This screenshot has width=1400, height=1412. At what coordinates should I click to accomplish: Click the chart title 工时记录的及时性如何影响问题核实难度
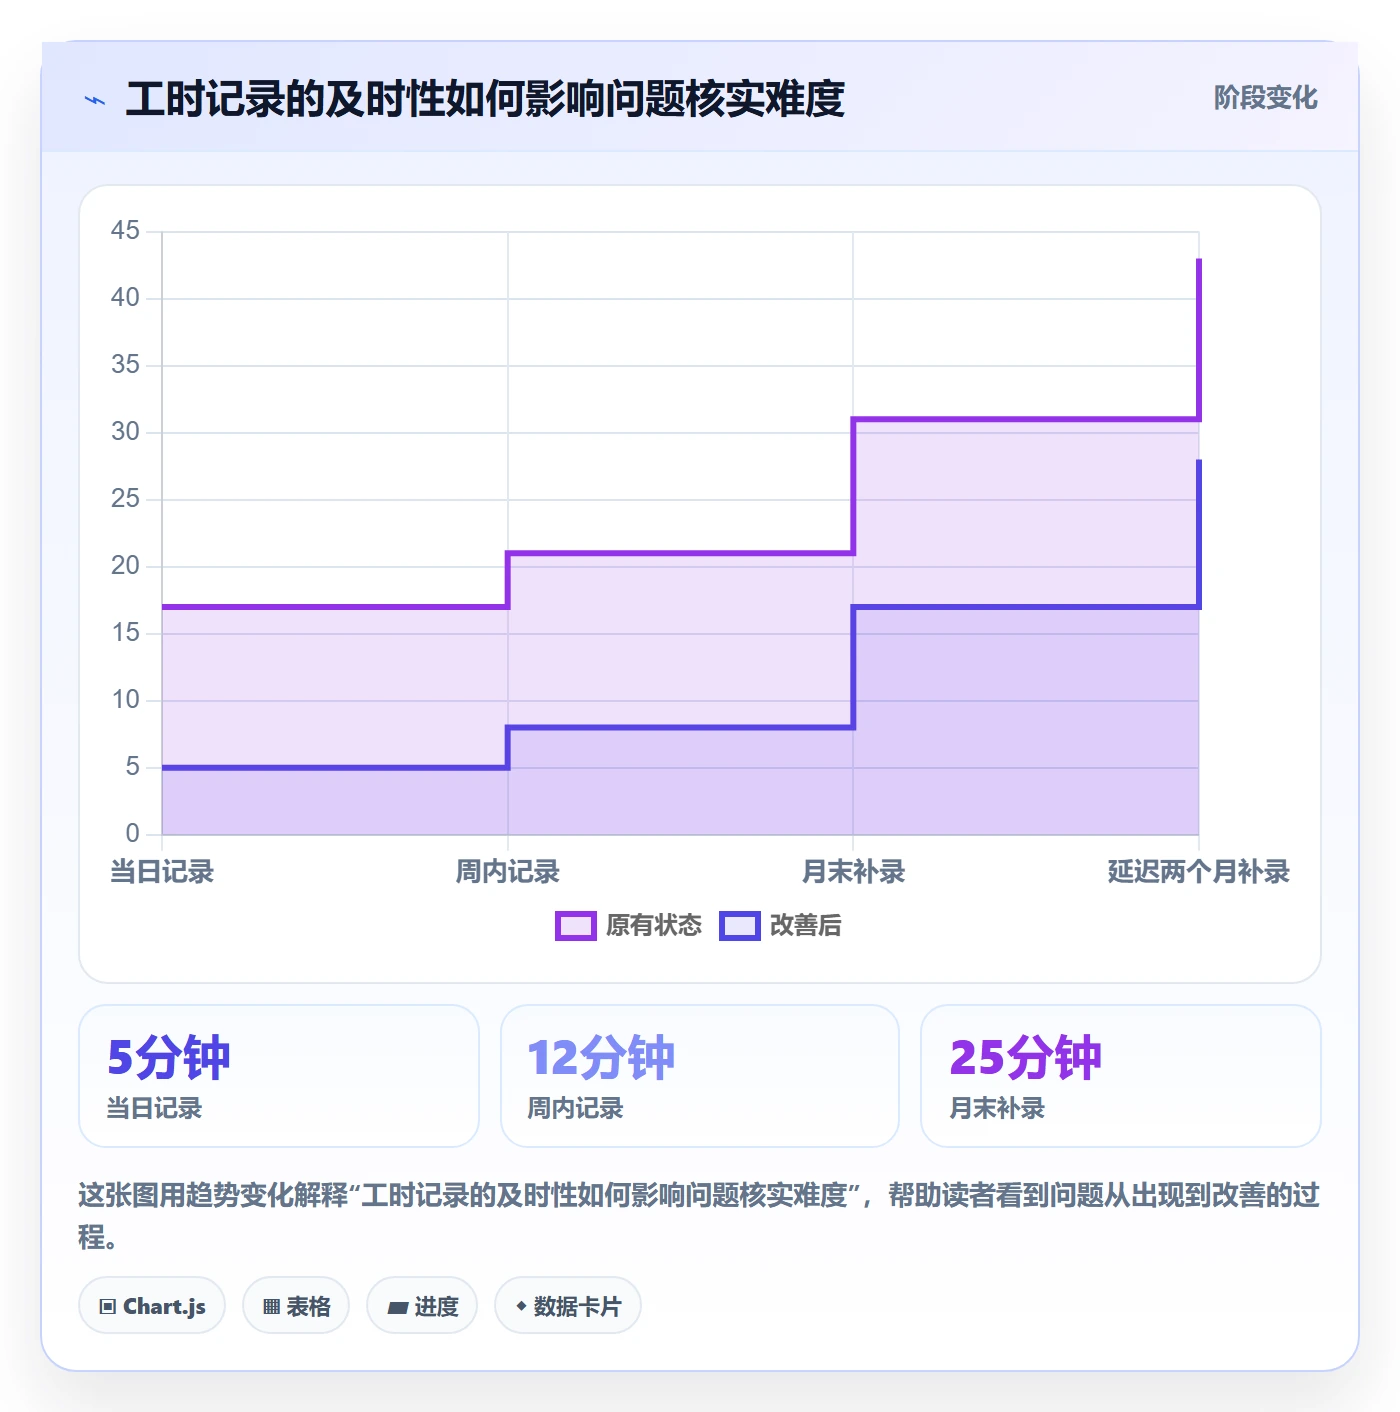click(x=485, y=99)
